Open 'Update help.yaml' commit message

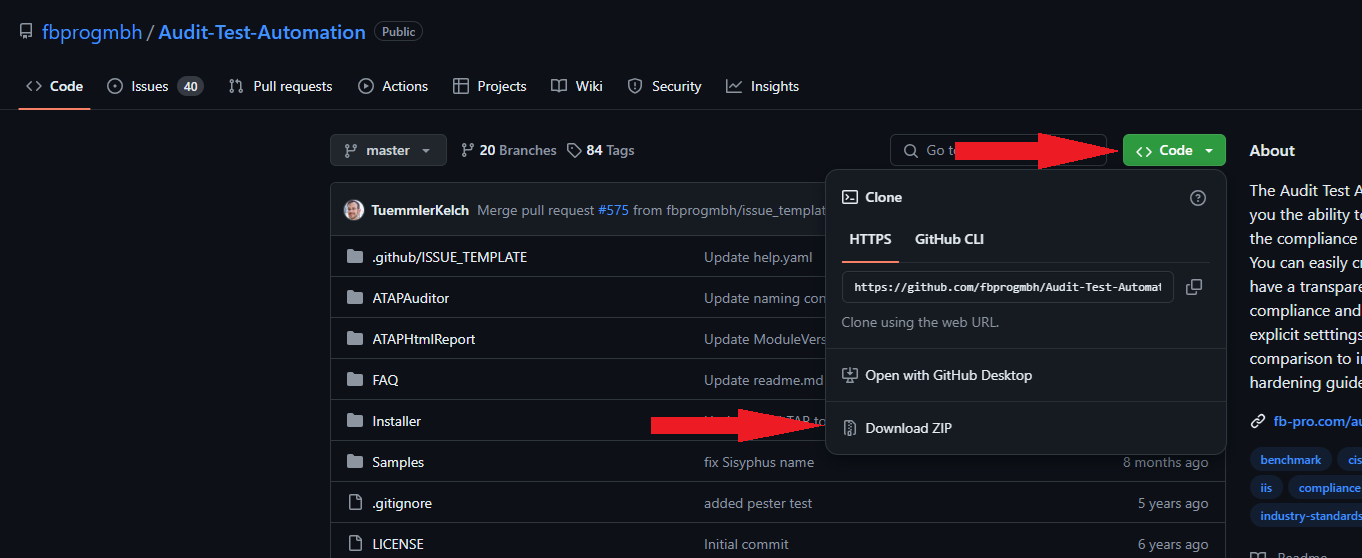[x=758, y=257]
